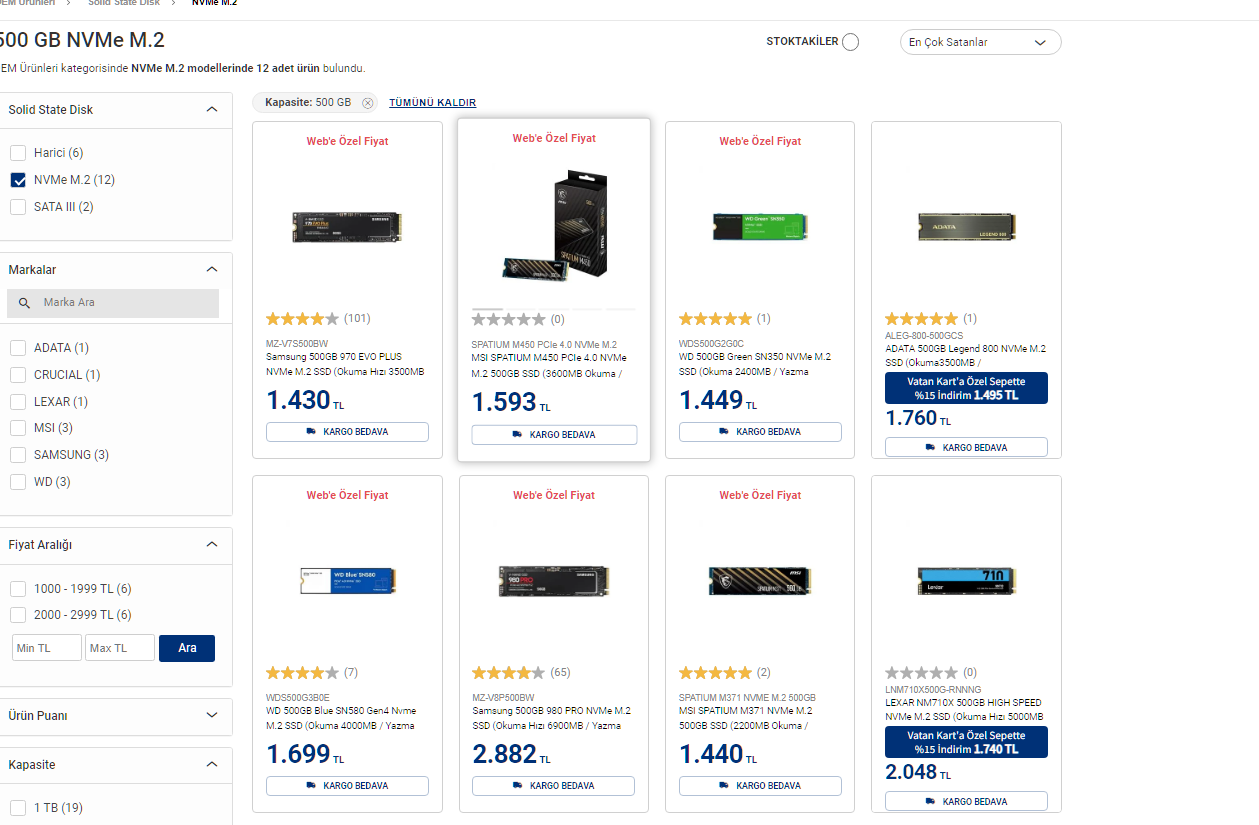Check the SAMSUNG brand filter

[x=18, y=455]
